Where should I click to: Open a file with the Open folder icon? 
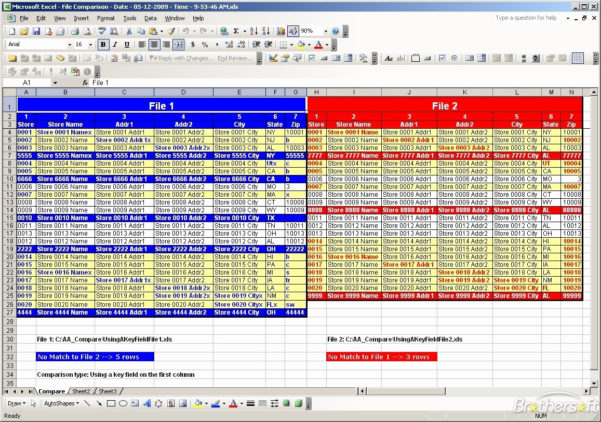click(23, 31)
